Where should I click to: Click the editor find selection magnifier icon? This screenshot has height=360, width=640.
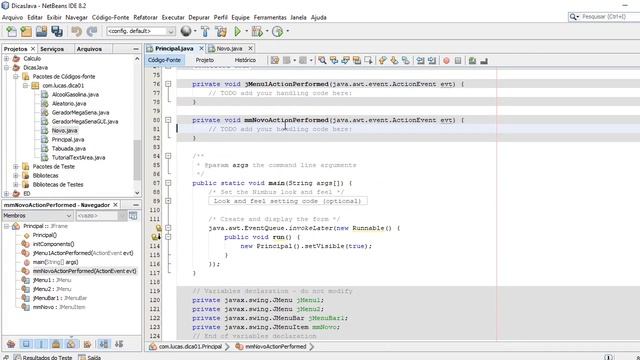pyautogui.click(x=322, y=60)
